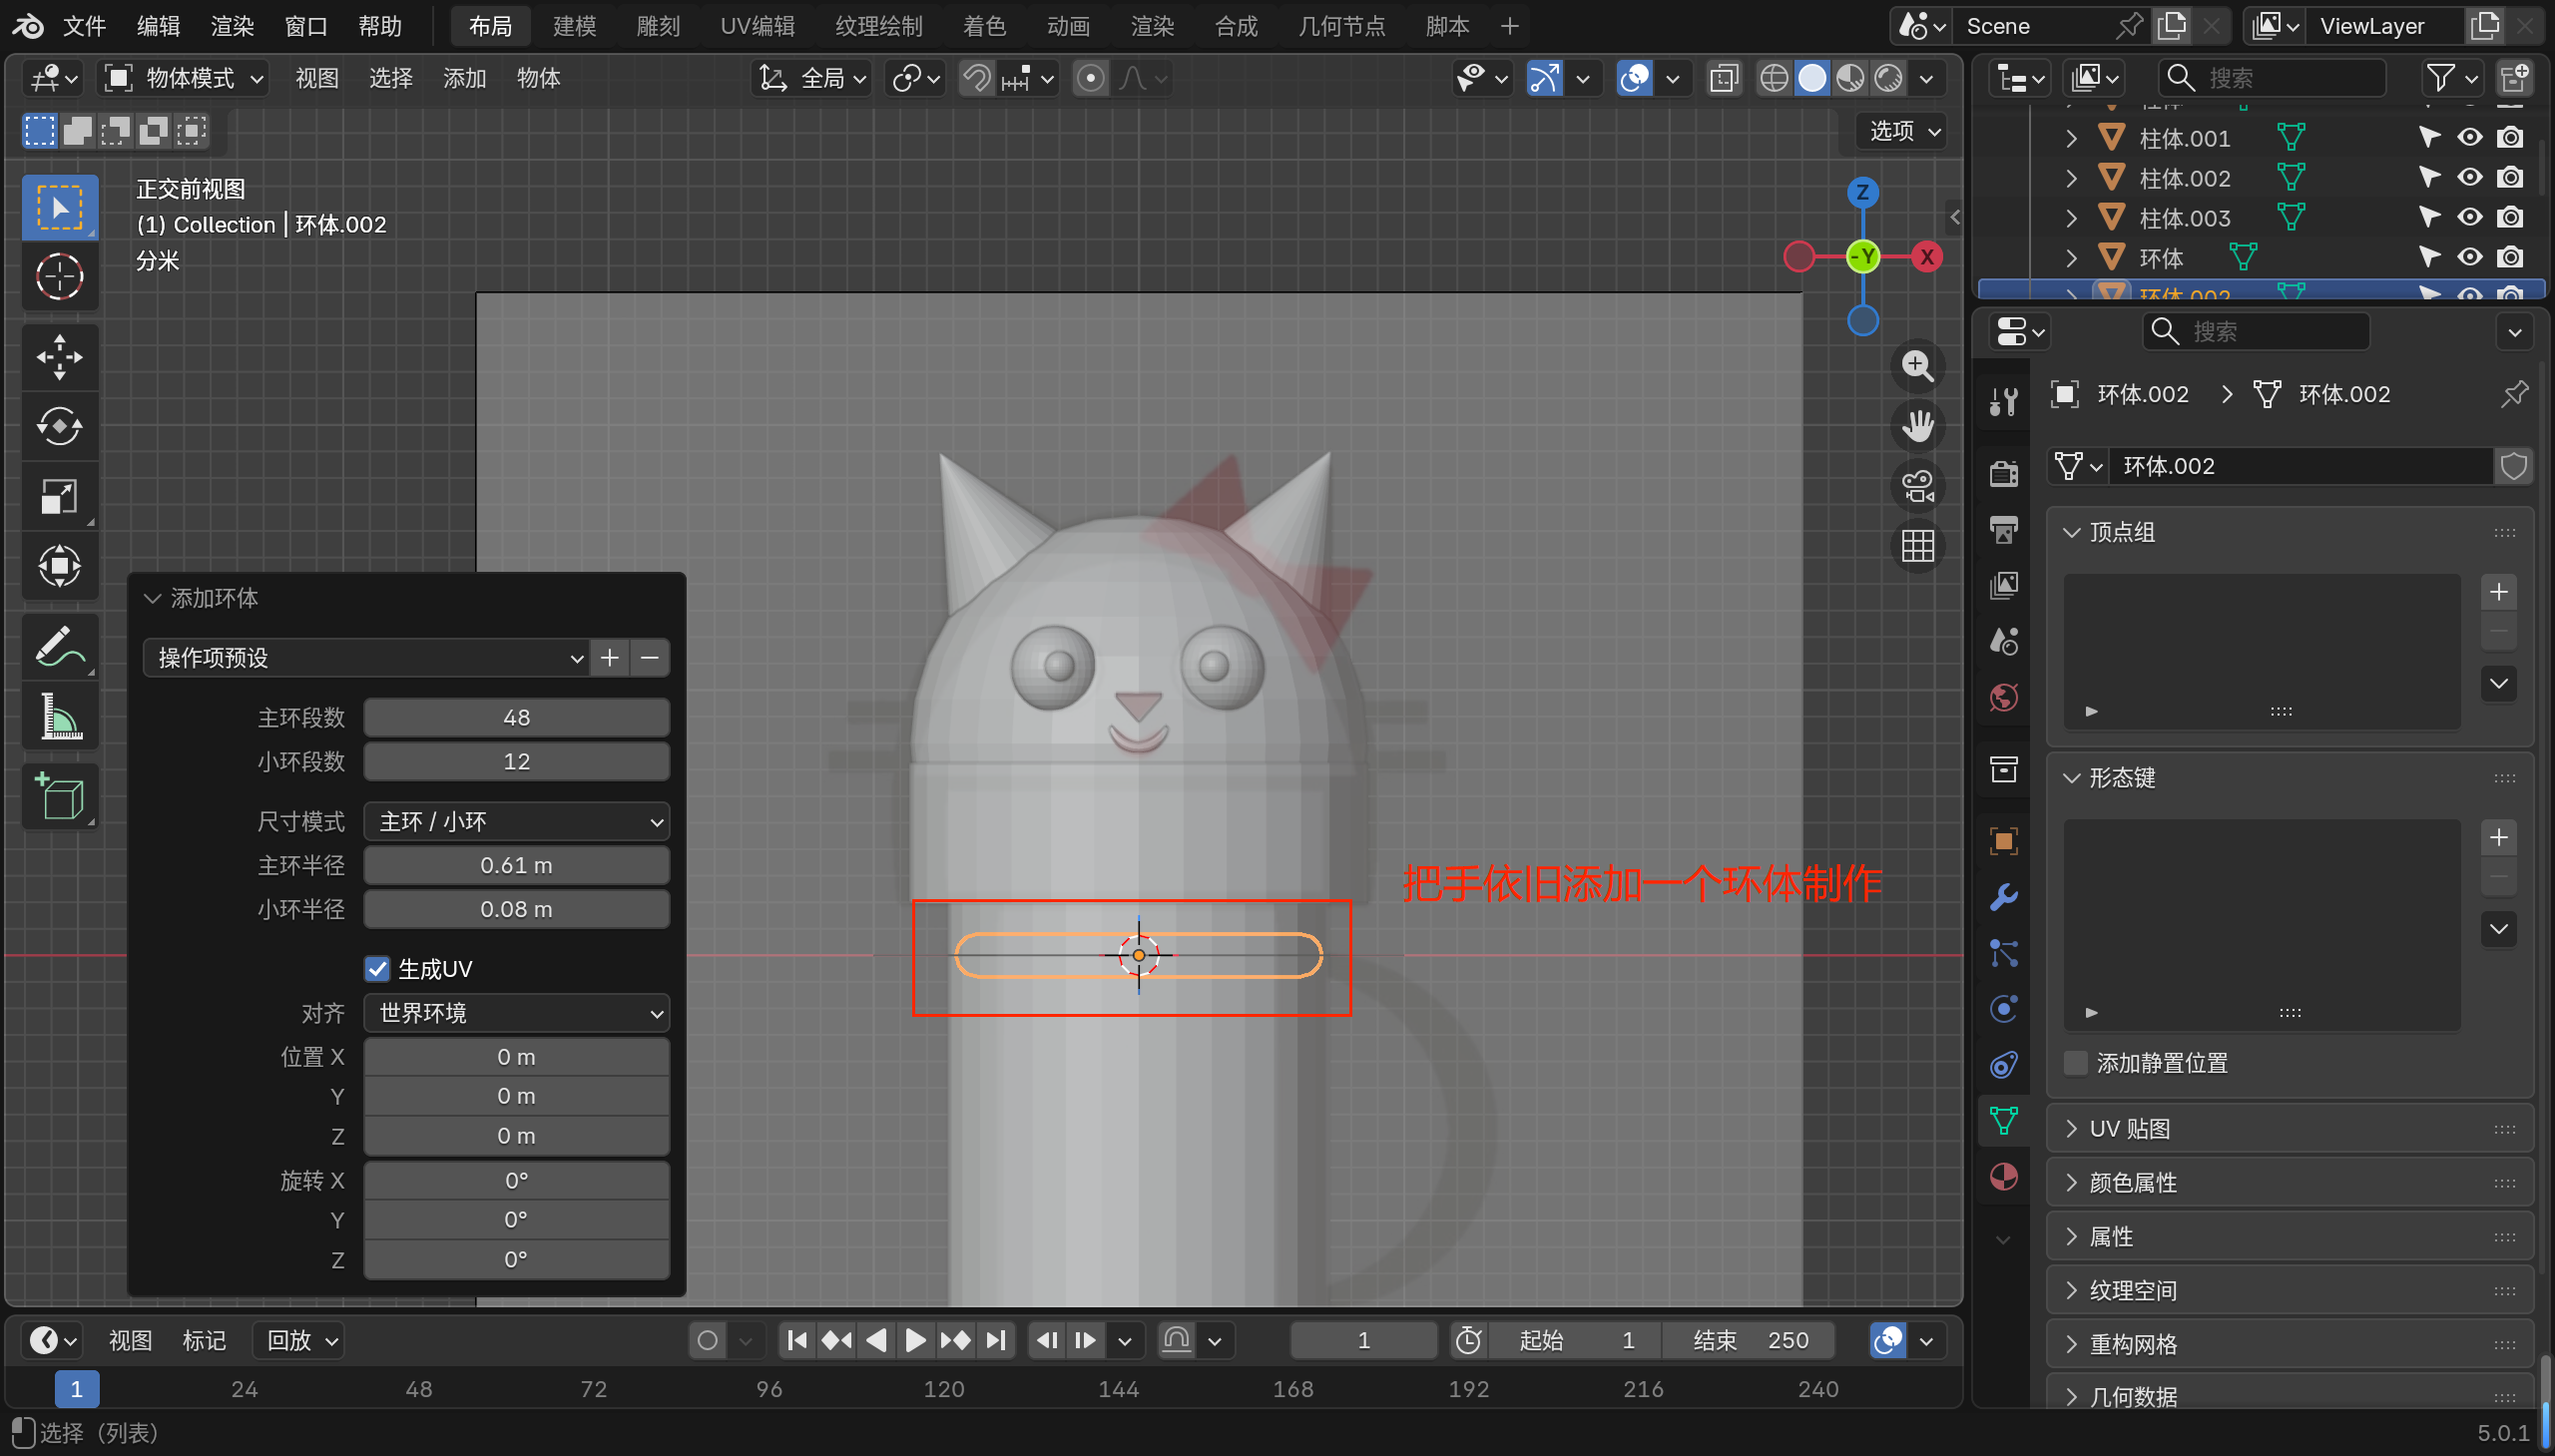Expand the UV 贴图 panel
2555x1456 pixels.
pyautogui.click(x=2130, y=1129)
